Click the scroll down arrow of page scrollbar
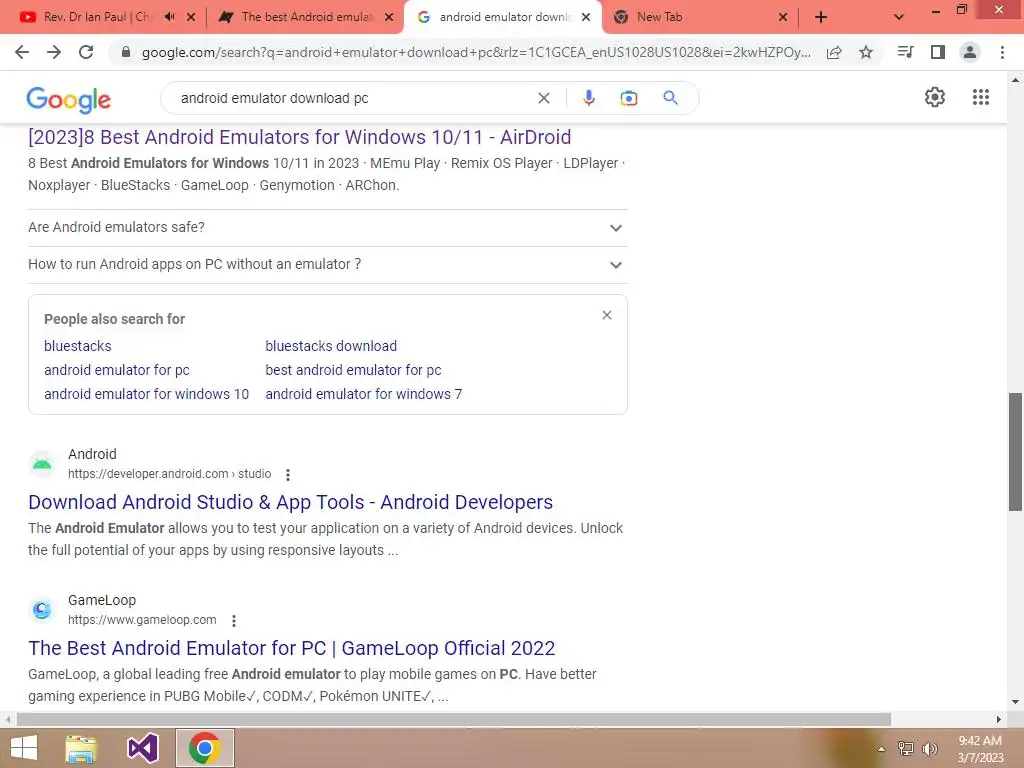The height and width of the screenshot is (768, 1024). [x=1015, y=703]
